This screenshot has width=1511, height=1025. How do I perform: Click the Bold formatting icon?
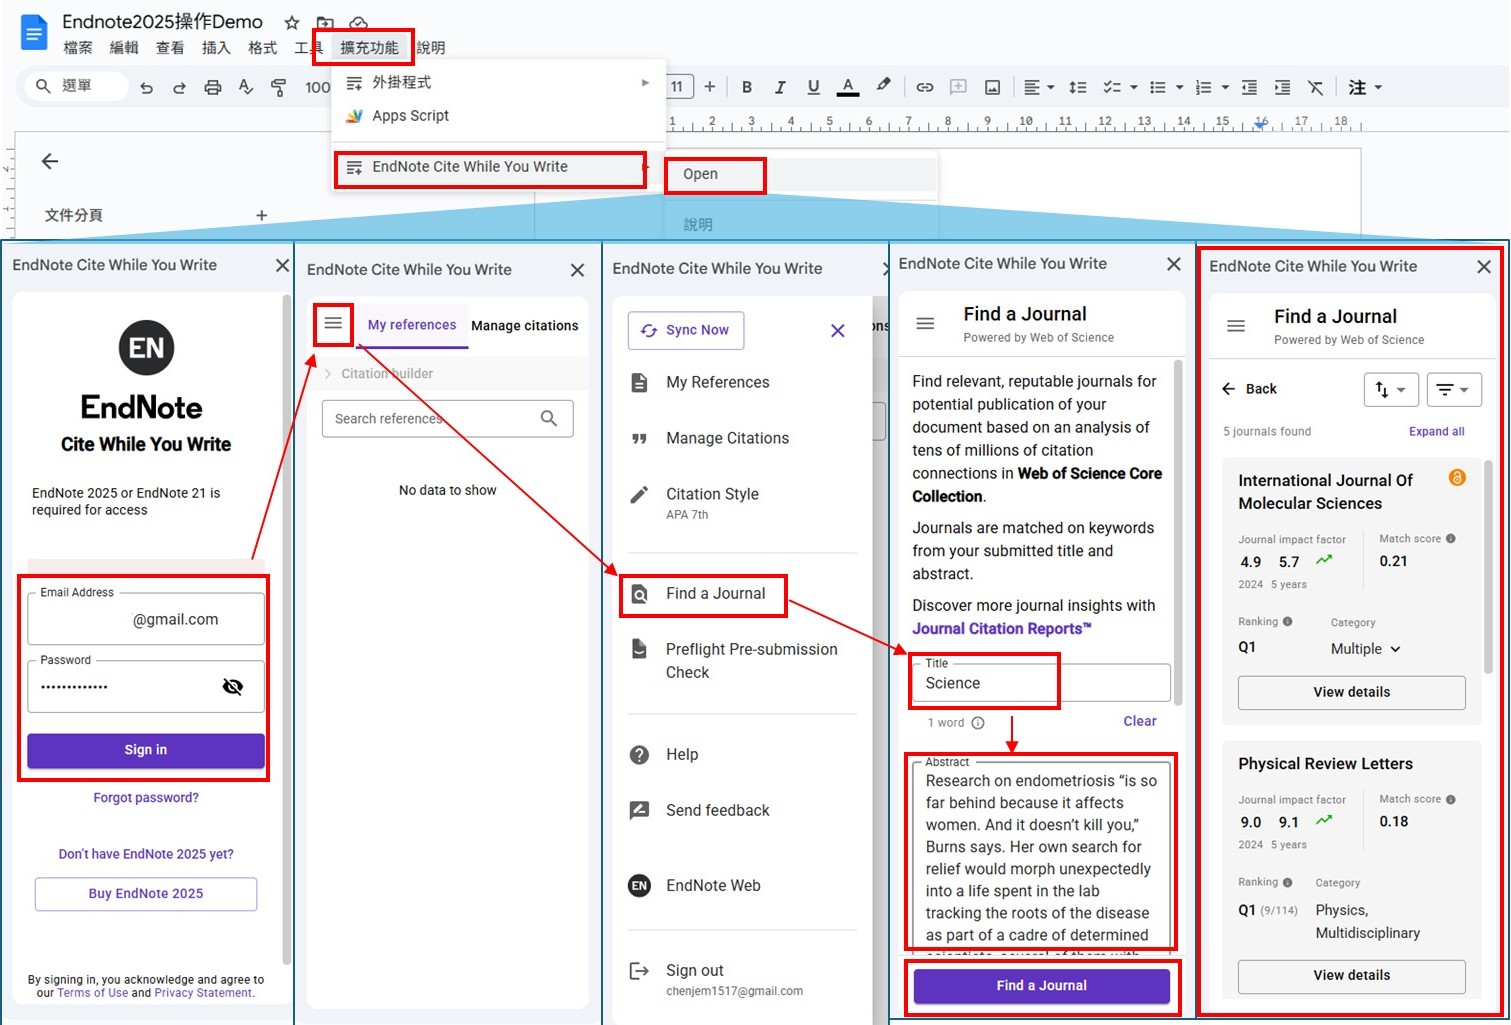click(746, 87)
